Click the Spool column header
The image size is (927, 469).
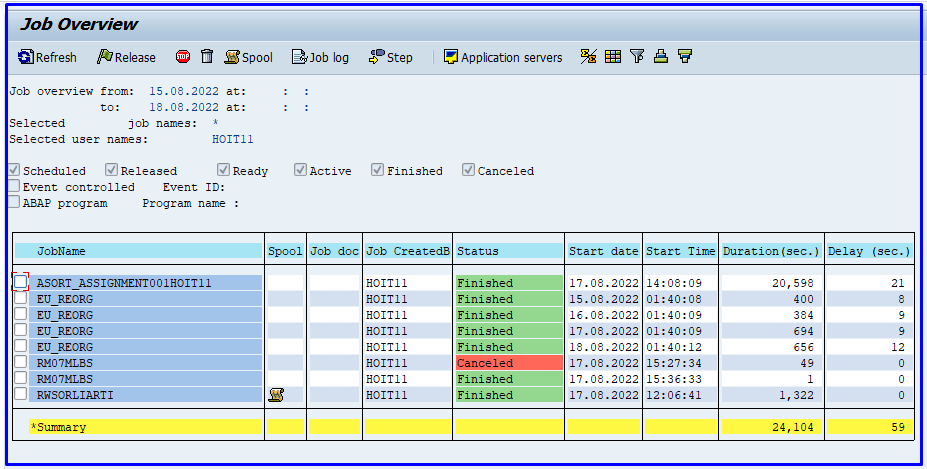pyautogui.click(x=285, y=251)
